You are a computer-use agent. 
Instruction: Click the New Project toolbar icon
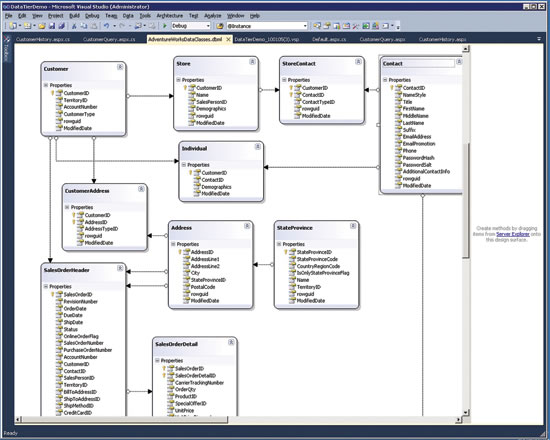pyautogui.click(x=13, y=26)
